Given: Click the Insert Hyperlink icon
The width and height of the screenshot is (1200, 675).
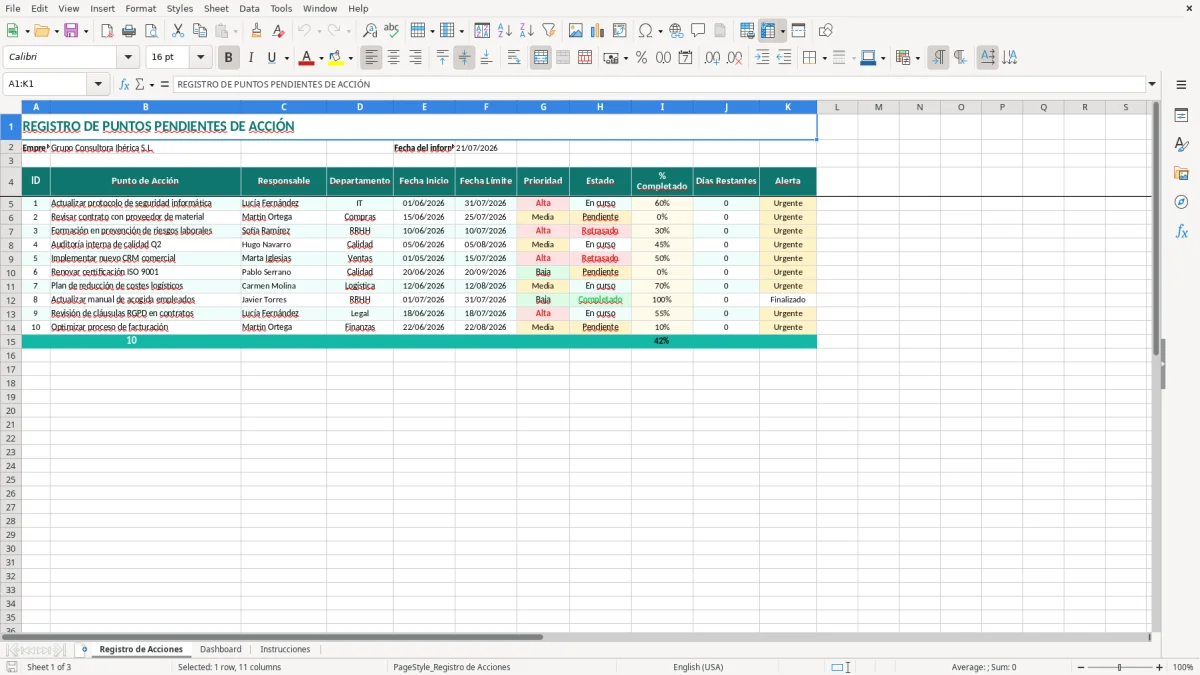Looking at the screenshot, I should [676, 31].
